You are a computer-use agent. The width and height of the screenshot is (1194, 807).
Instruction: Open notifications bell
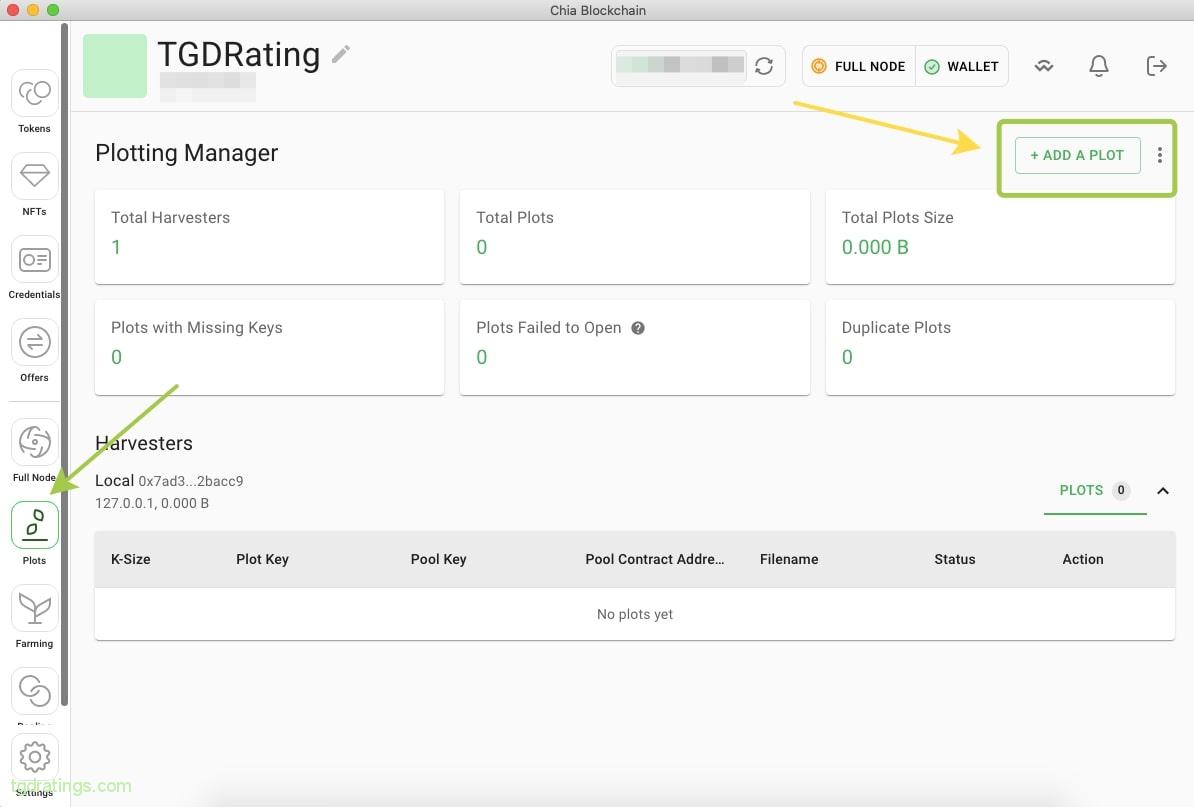(1099, 66)
